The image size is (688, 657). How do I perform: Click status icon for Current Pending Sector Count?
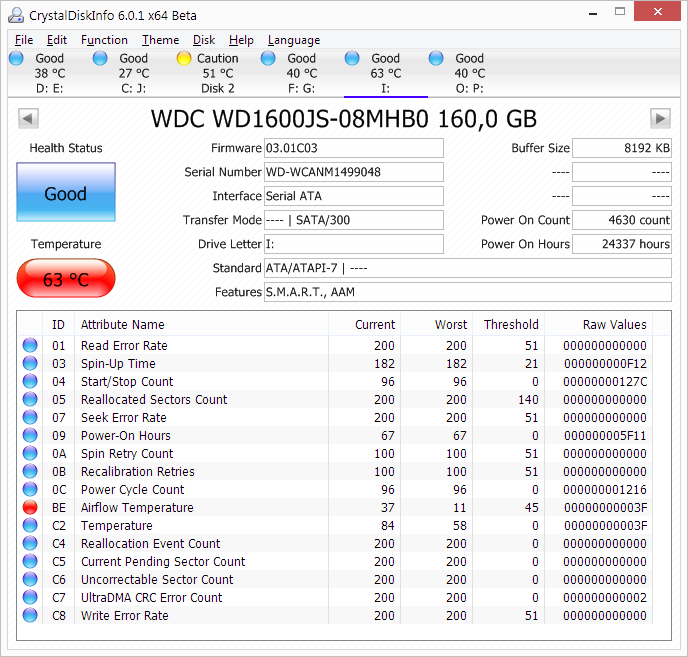(30, 561)
